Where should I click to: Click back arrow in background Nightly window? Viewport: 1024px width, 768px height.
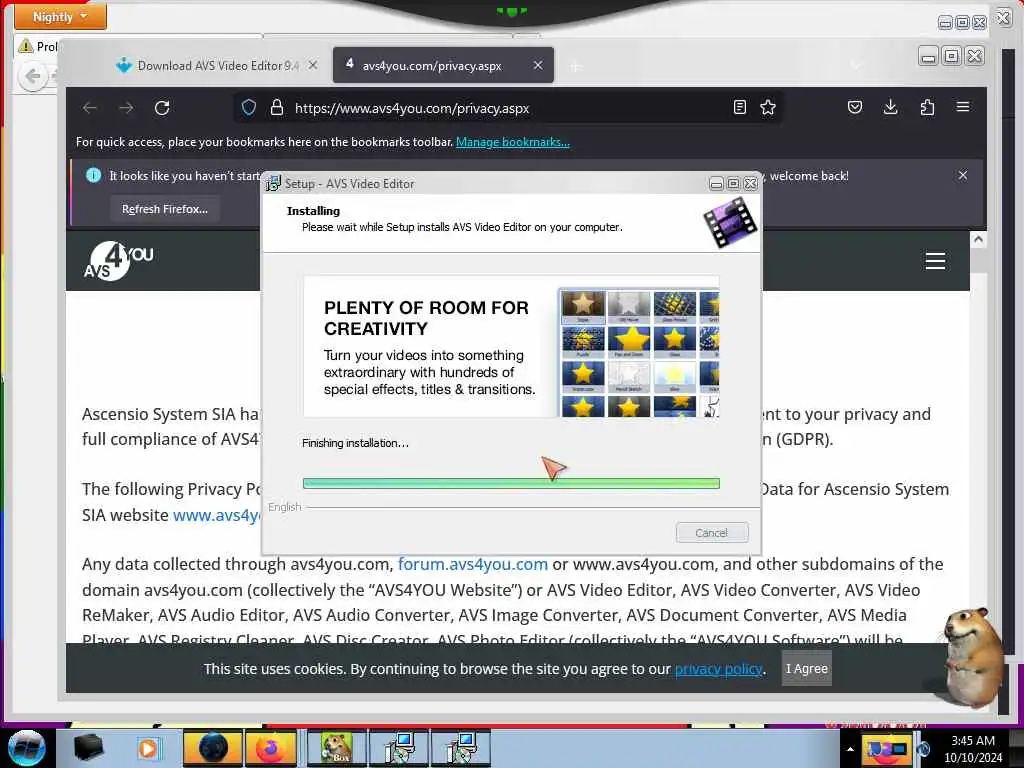pos(33,76)
